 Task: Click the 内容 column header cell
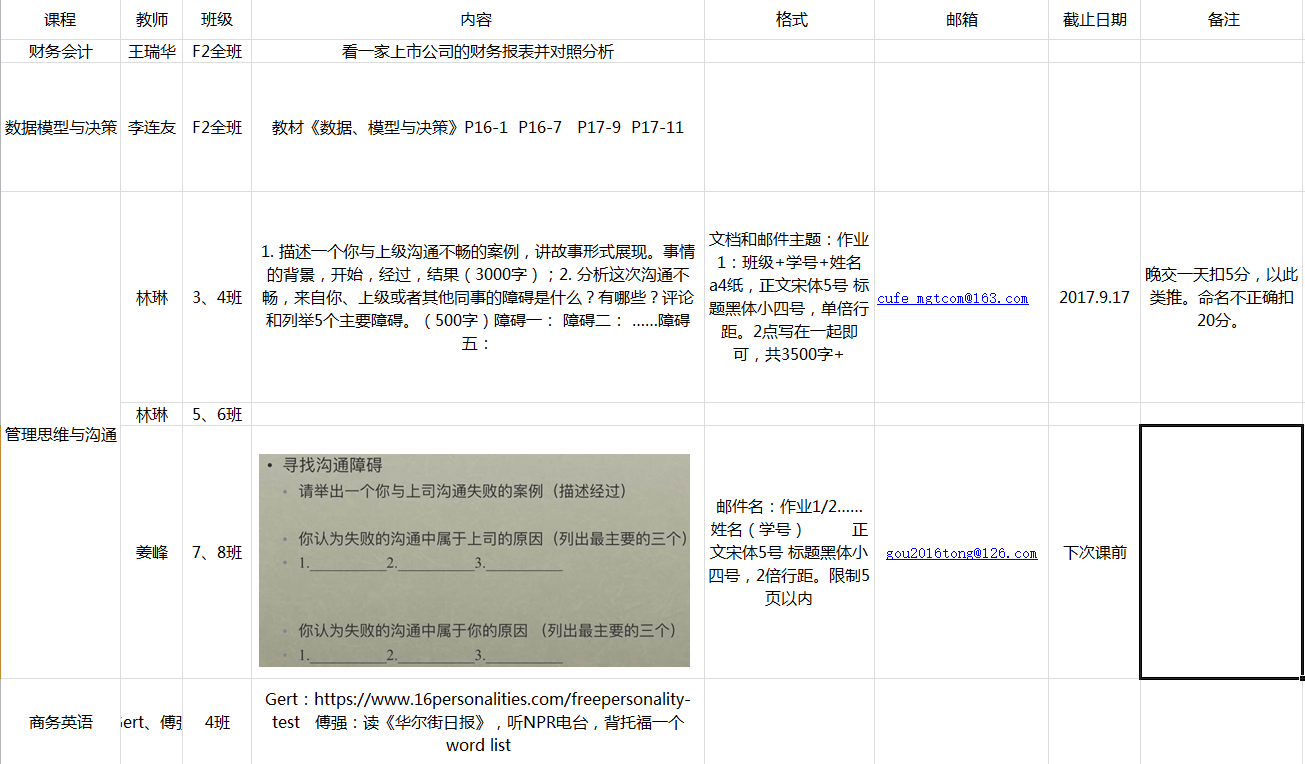point(477,20)
